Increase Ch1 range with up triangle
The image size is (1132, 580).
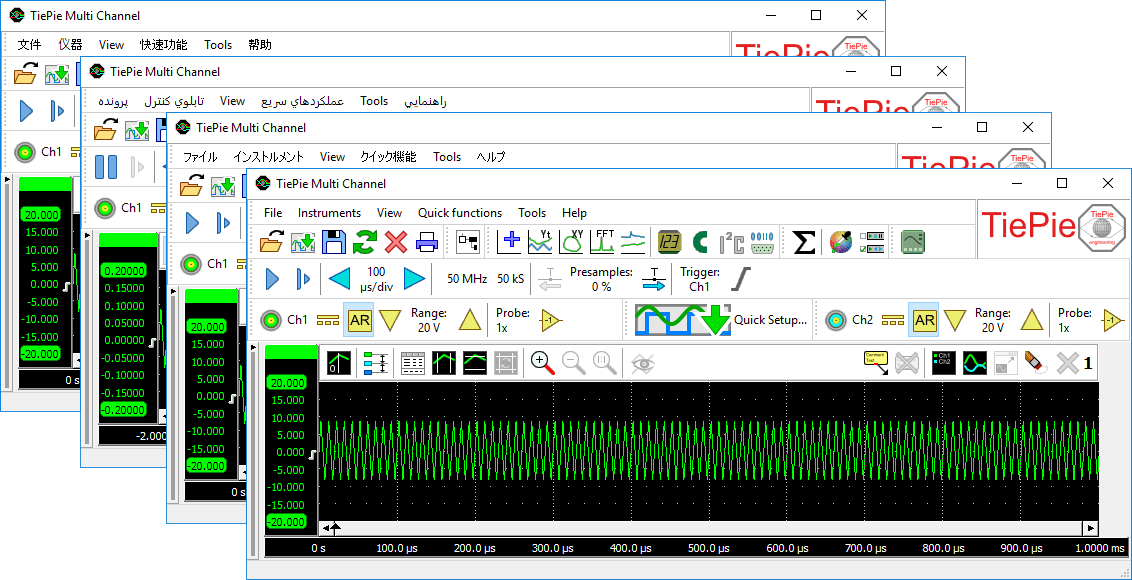(469, 320)
